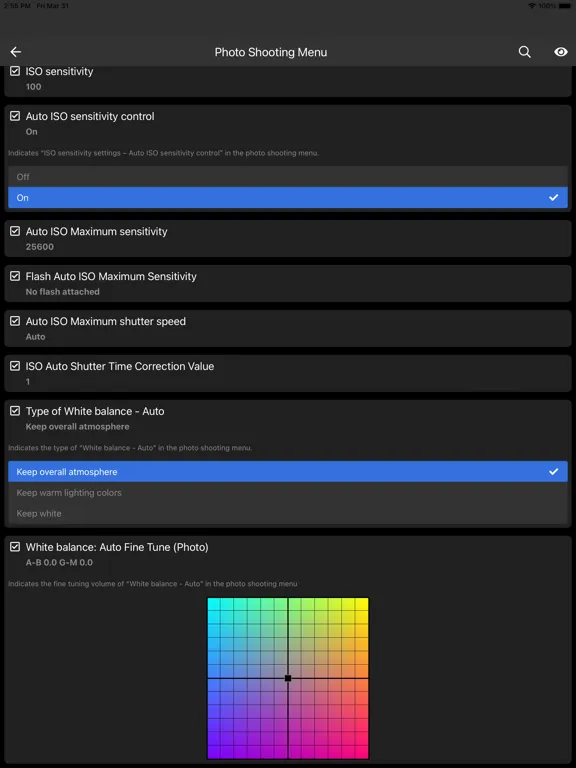Select the highlighted On option

288,197
